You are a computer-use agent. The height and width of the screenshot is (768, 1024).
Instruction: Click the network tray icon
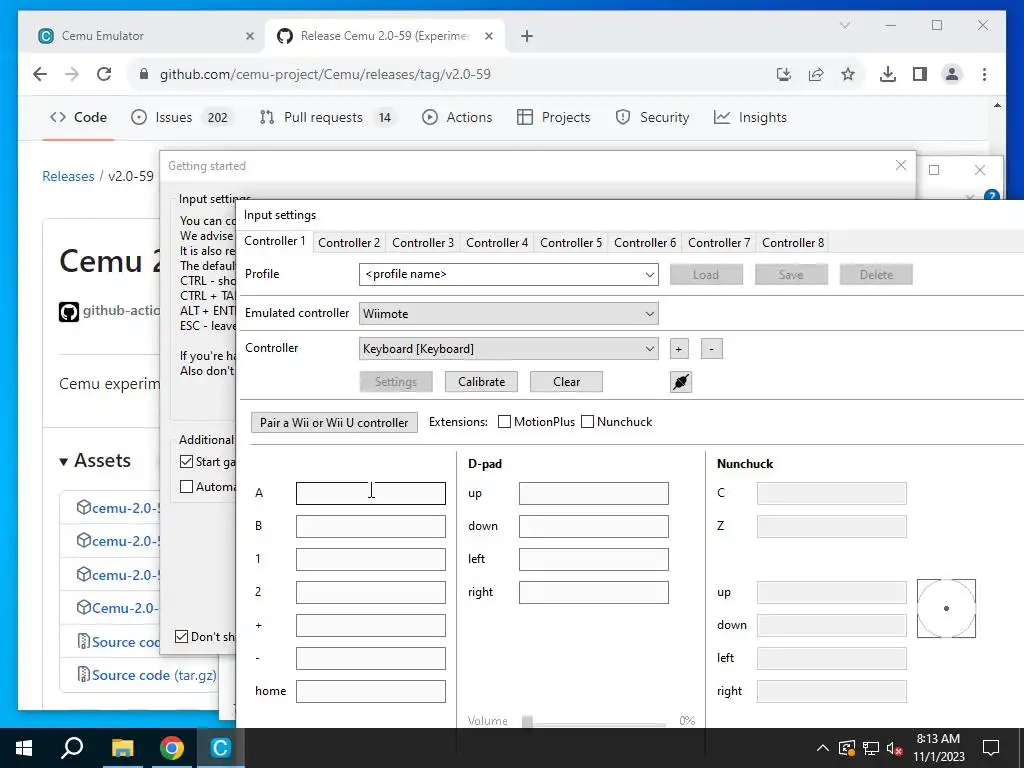[x=871, y=748]
